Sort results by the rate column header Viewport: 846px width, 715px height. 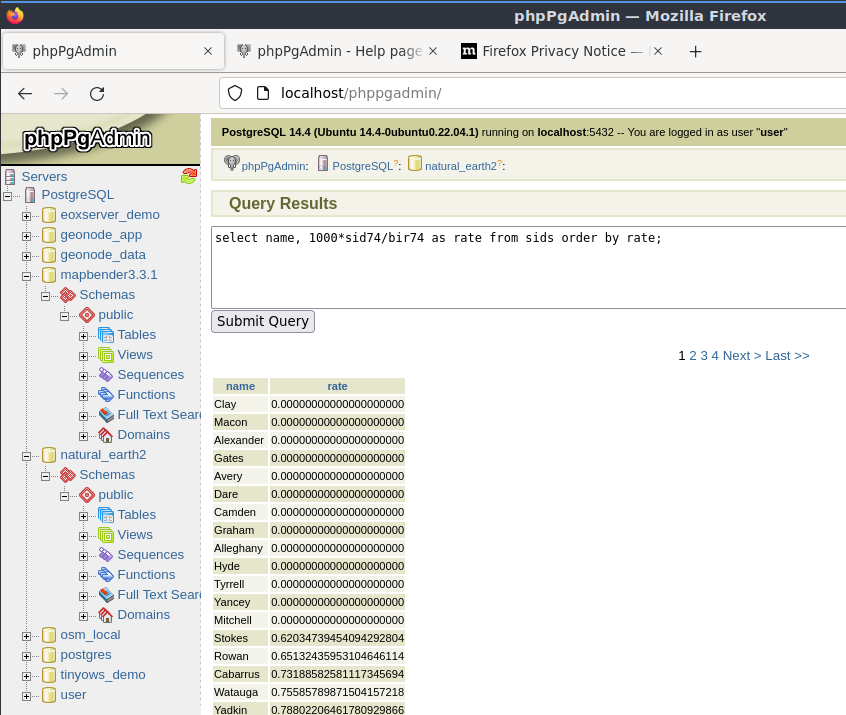[x=337, y=386]
